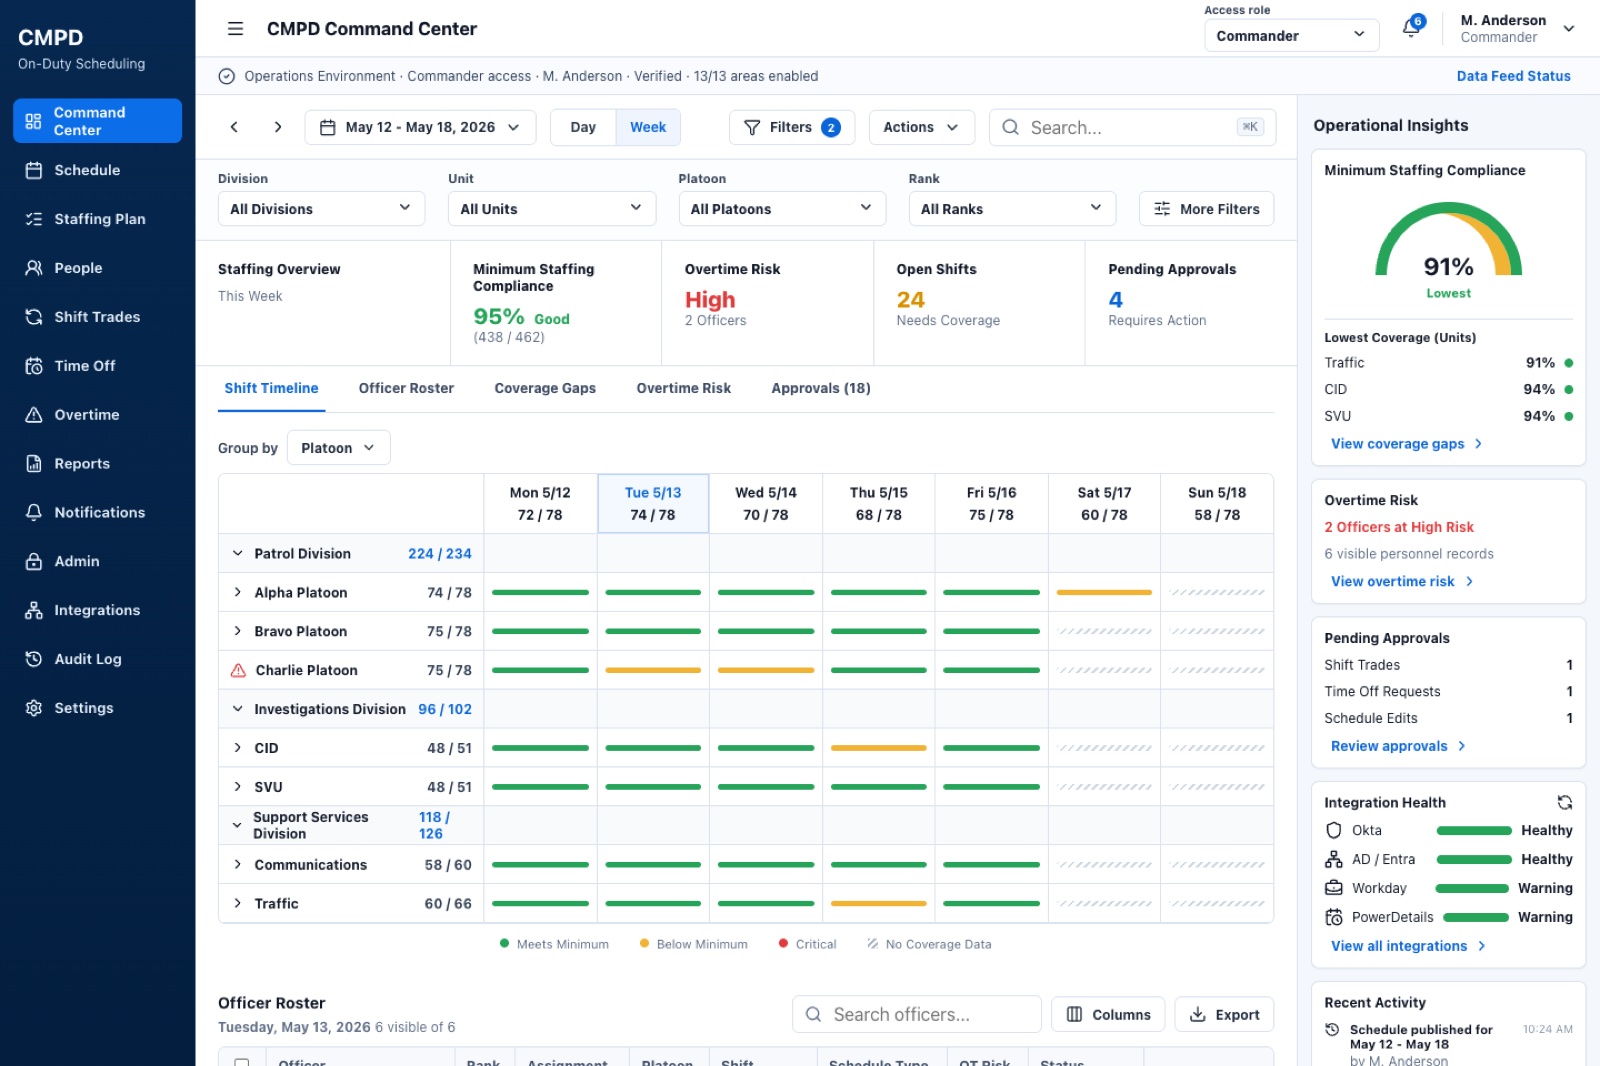Click the AD / Entra icon
The height and width of the screenshot is (1066, 1600).
pos(1333,859)
